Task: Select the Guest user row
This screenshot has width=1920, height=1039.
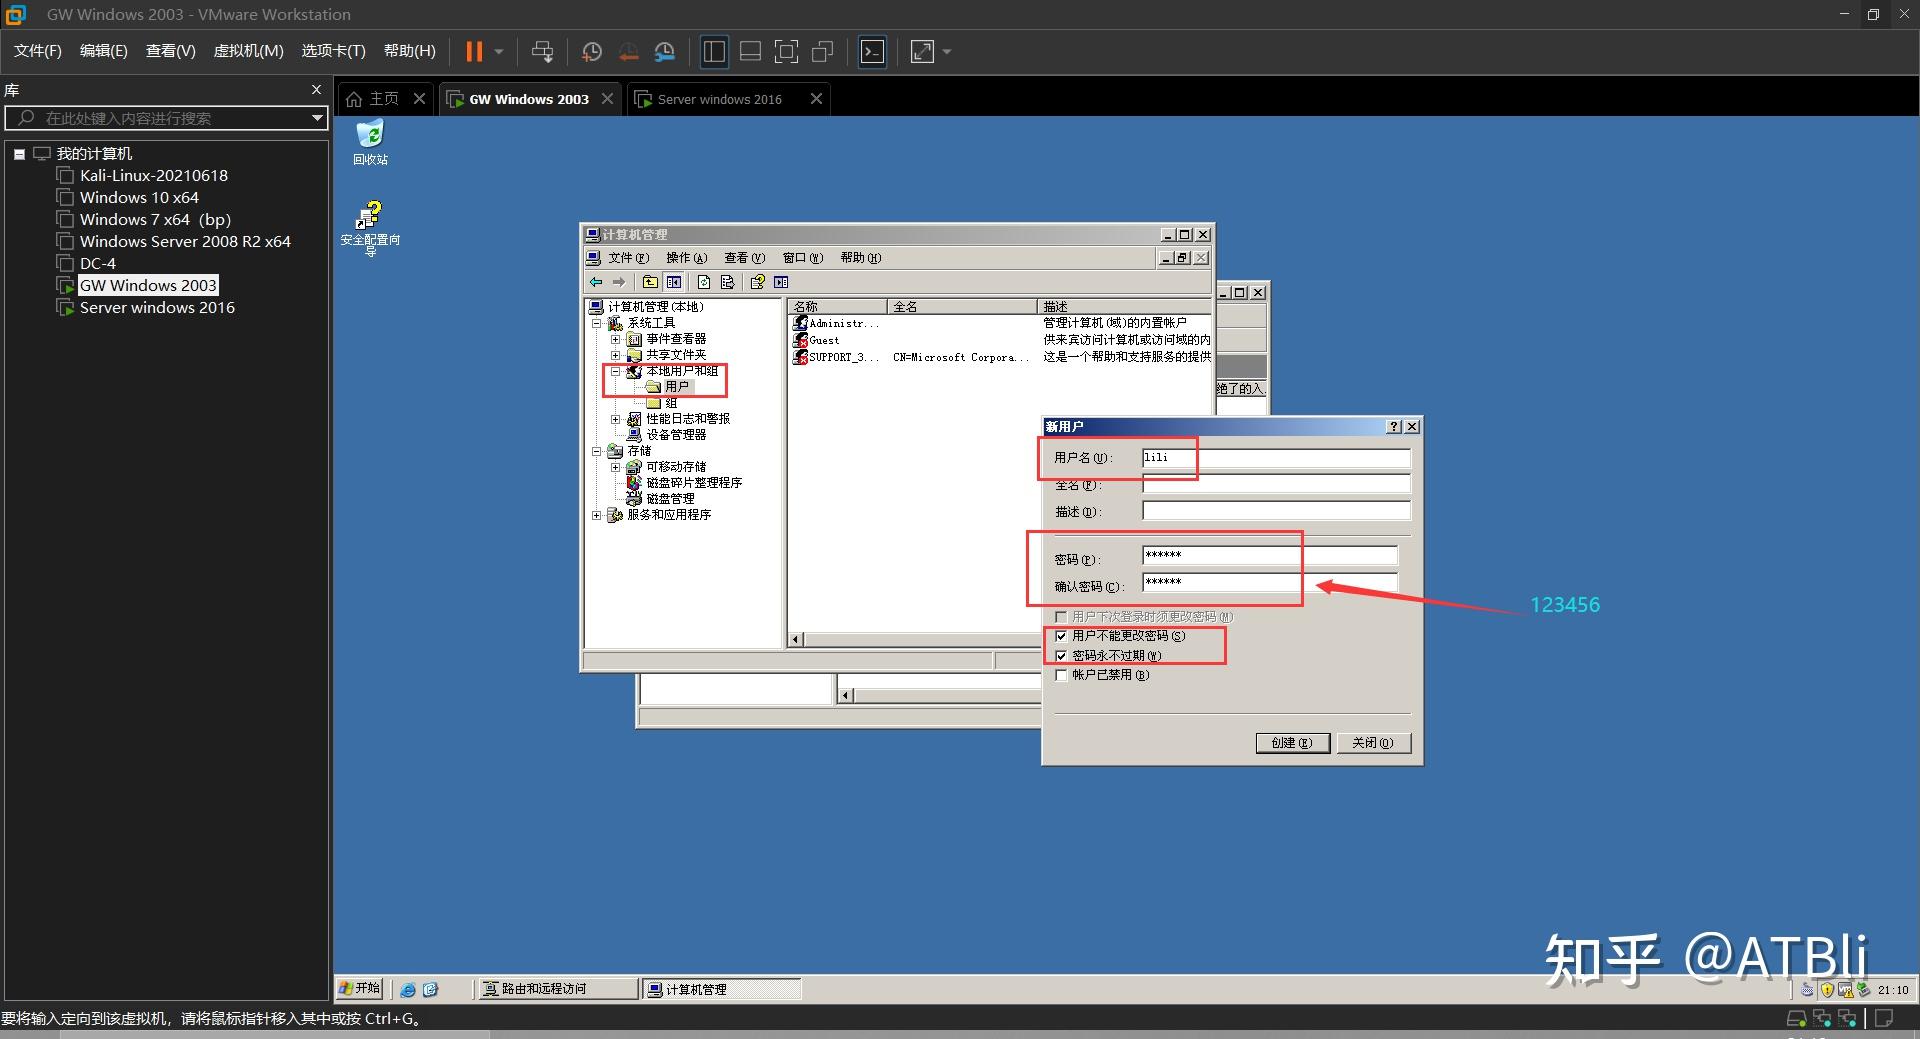Action: pyautogui.click(x=825, y=340)
